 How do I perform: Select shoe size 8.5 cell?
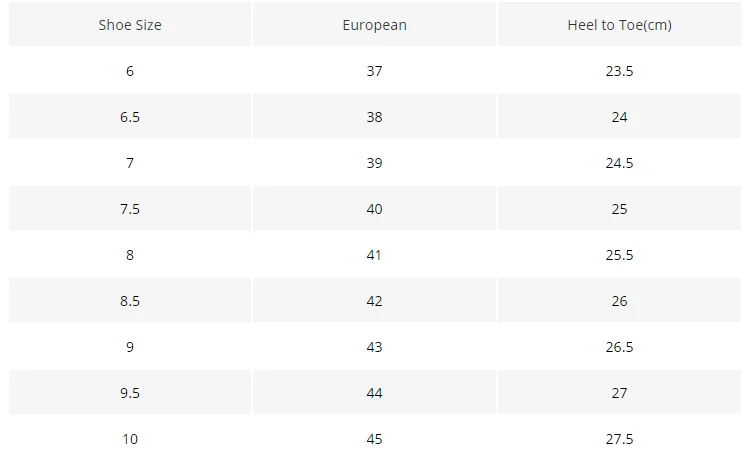(x=130, y=301)
